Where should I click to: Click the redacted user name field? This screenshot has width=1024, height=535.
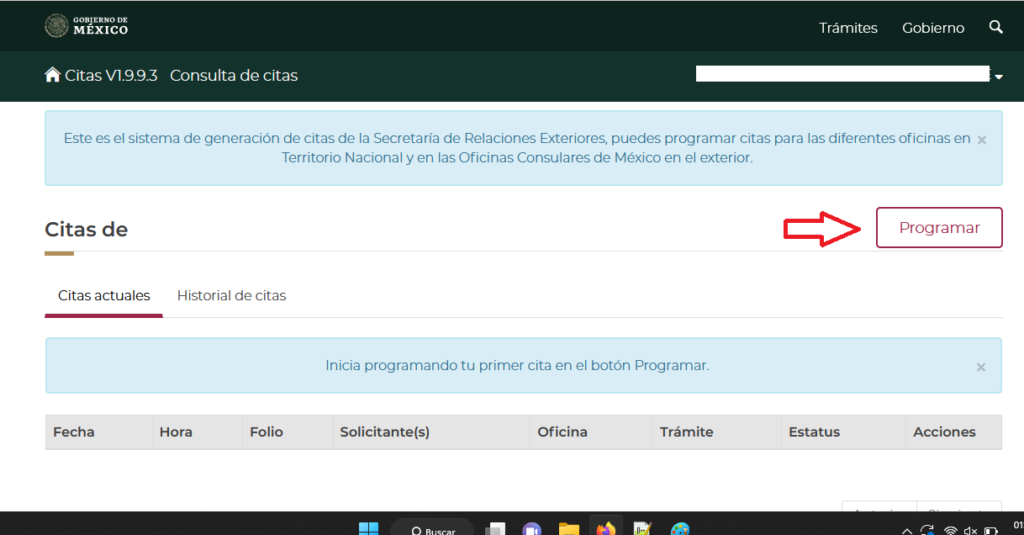click(x=842, y=74)
